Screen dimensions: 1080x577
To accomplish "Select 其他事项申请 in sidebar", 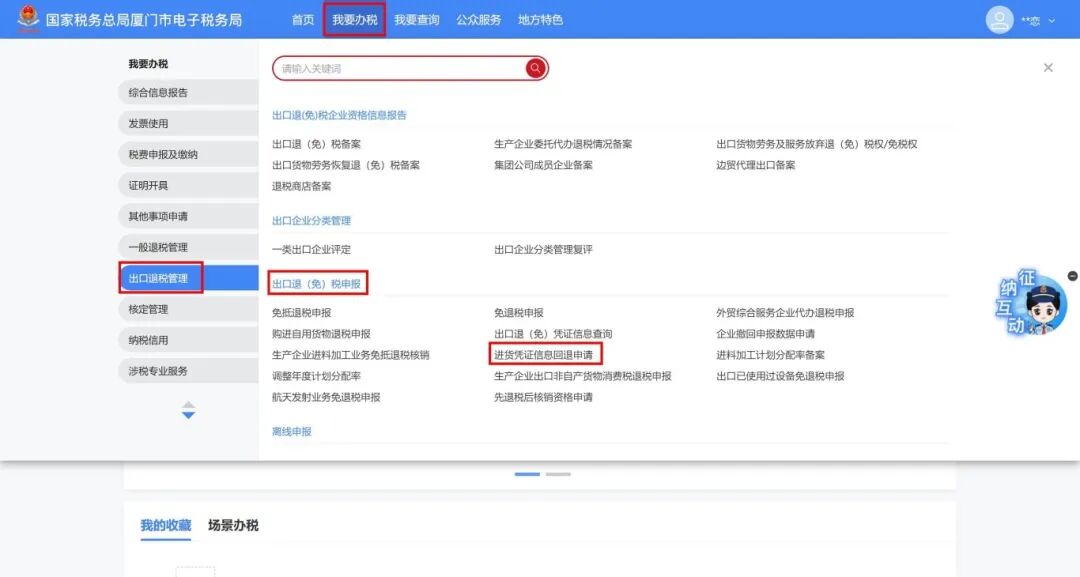I will tap(188, 216).
